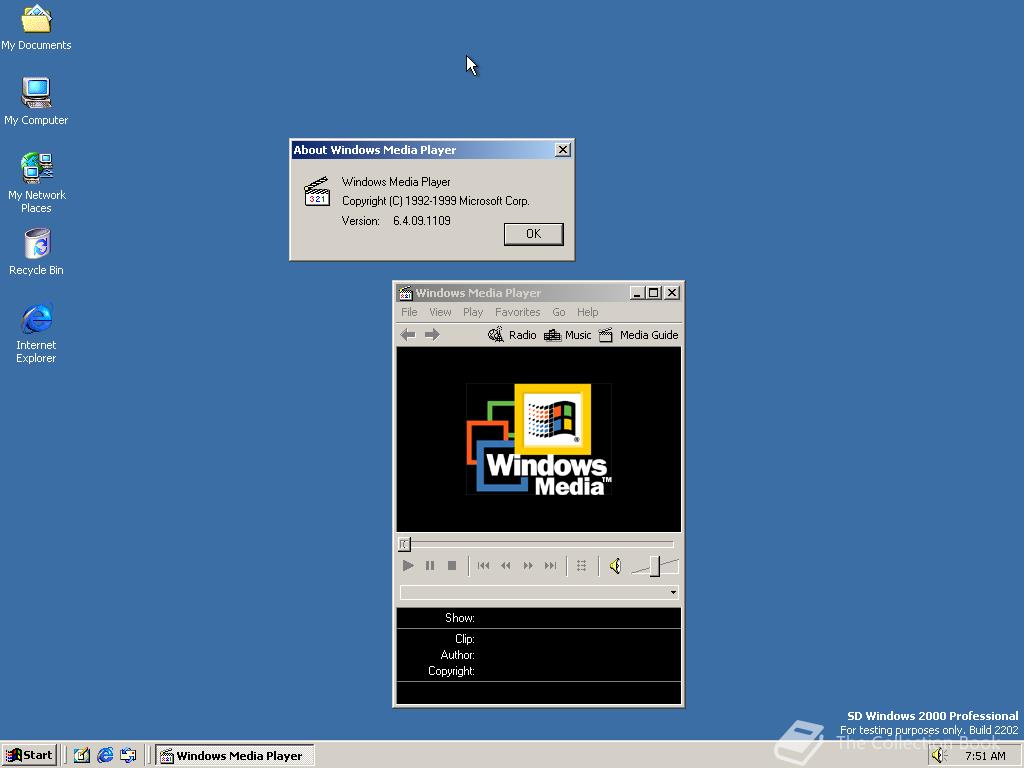The image size is (1024, 768).
Task: Click the Forward arrow in Media Player toolbar
Action: pos(432,335)
